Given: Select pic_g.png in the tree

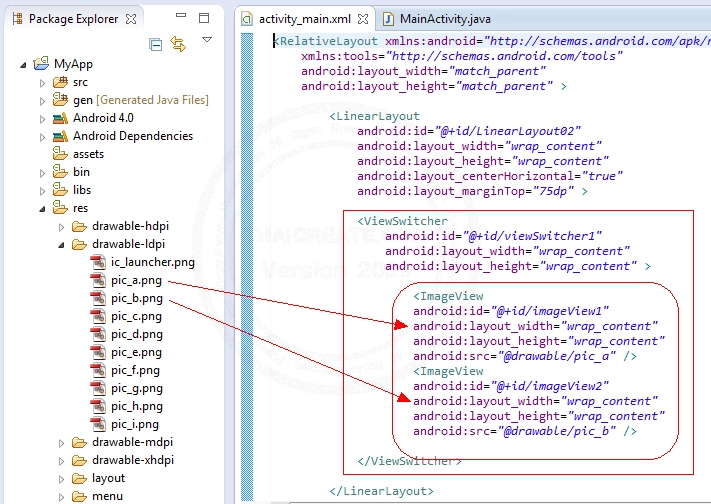Looking at the screenshot, I should 137,388.
